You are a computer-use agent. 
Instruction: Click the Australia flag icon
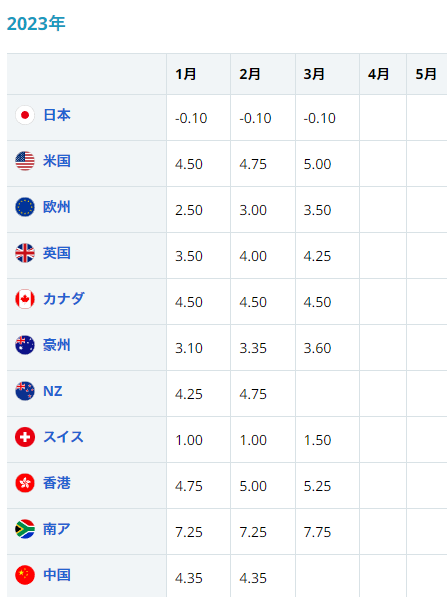point(25,345)
